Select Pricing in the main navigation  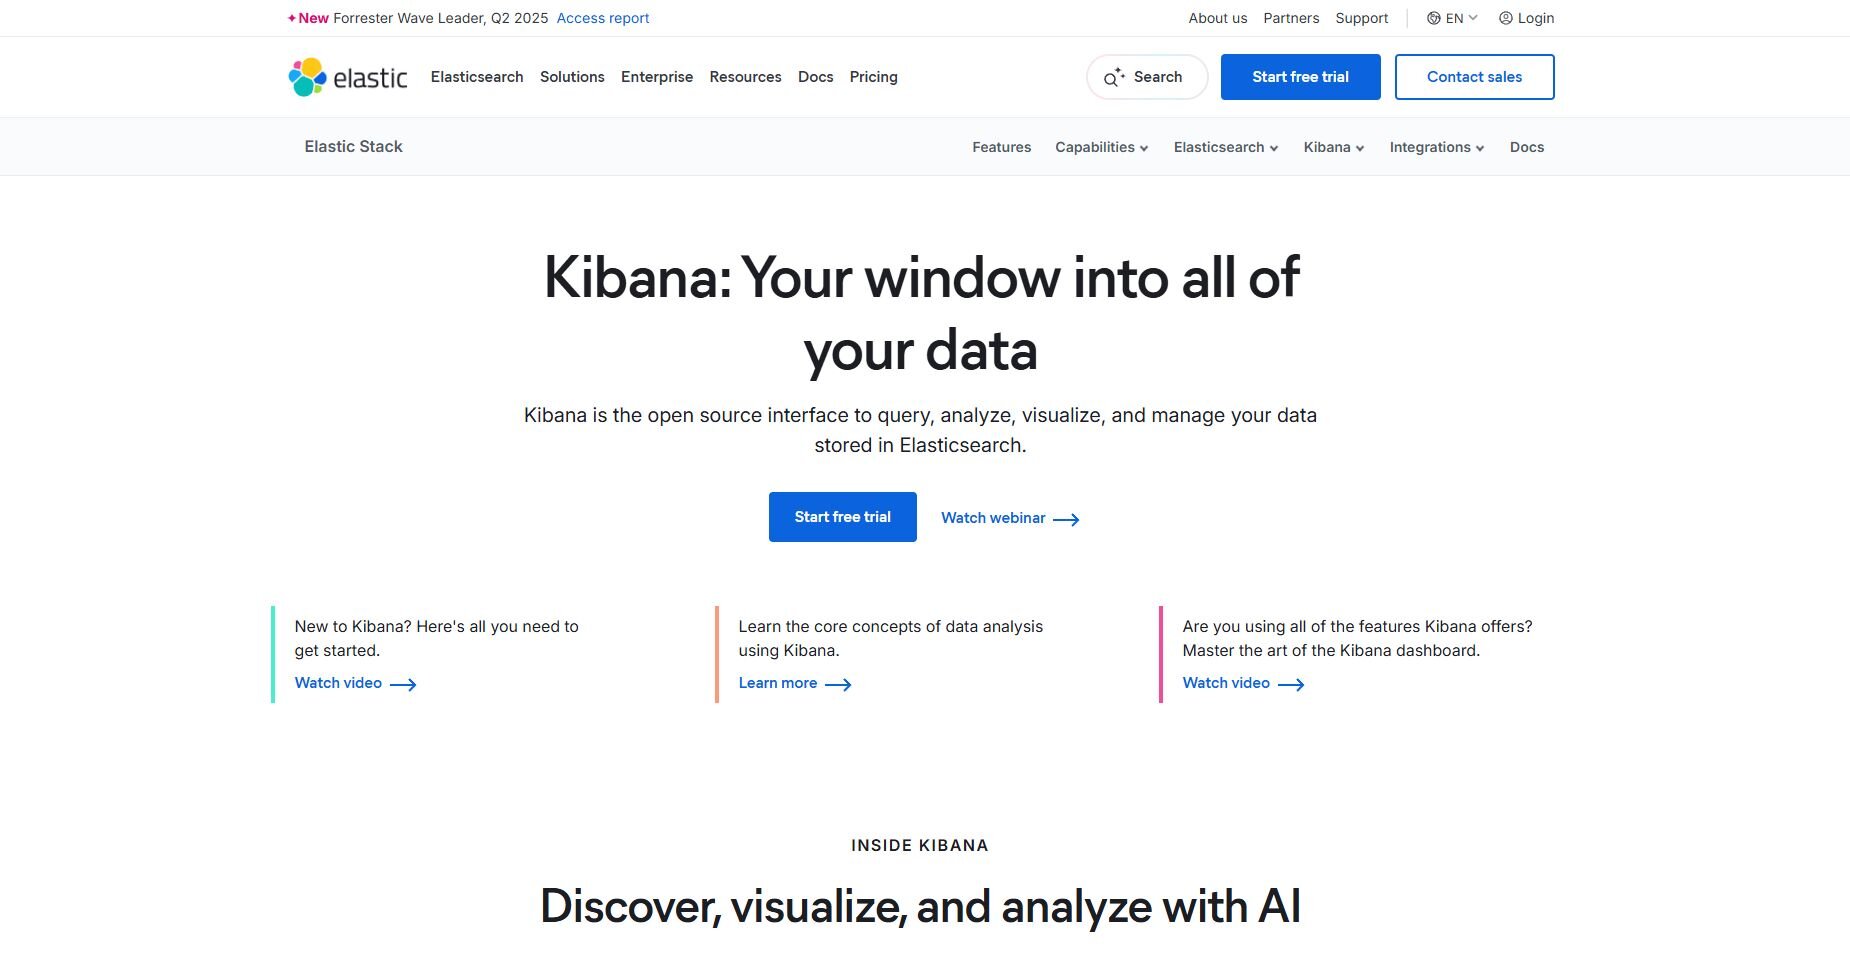click(873, 77)
